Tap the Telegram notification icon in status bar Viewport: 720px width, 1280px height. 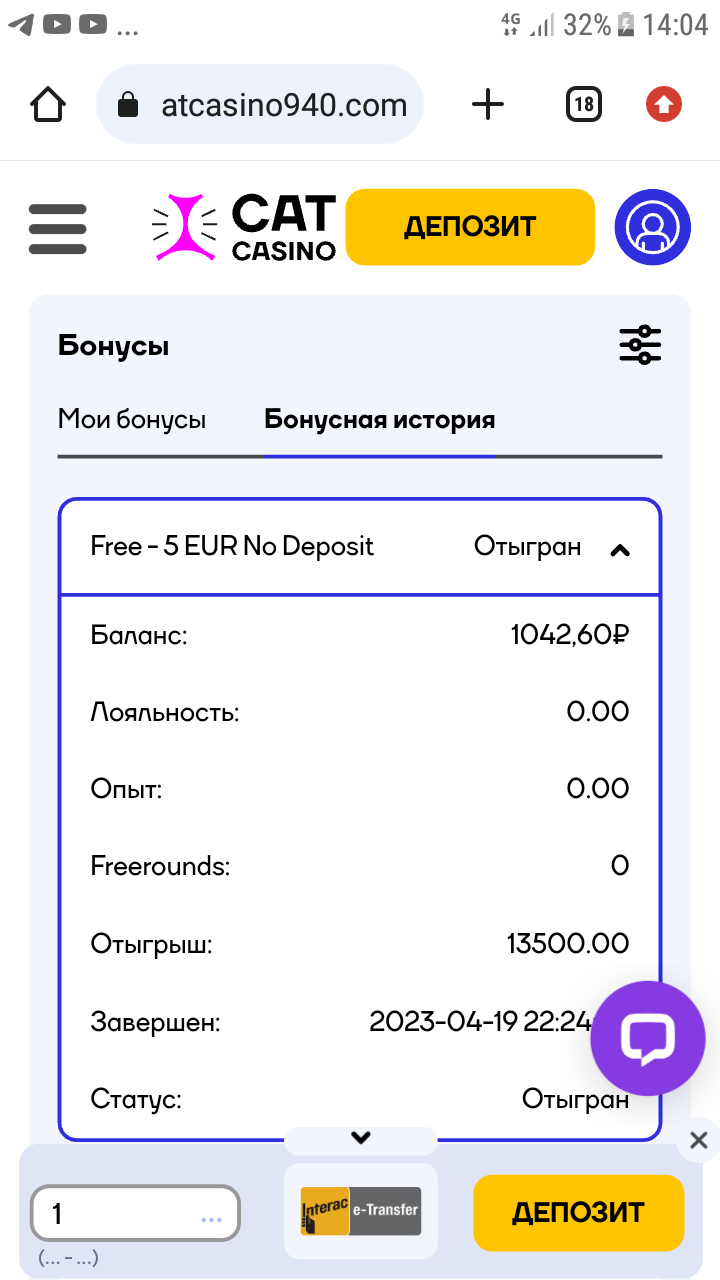(20, 24)
